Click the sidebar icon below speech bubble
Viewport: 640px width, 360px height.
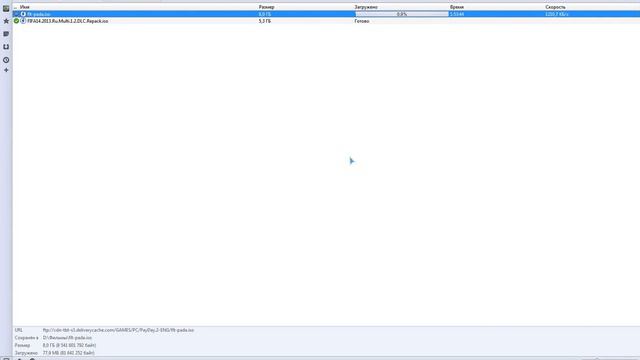(x=6, y=47)
